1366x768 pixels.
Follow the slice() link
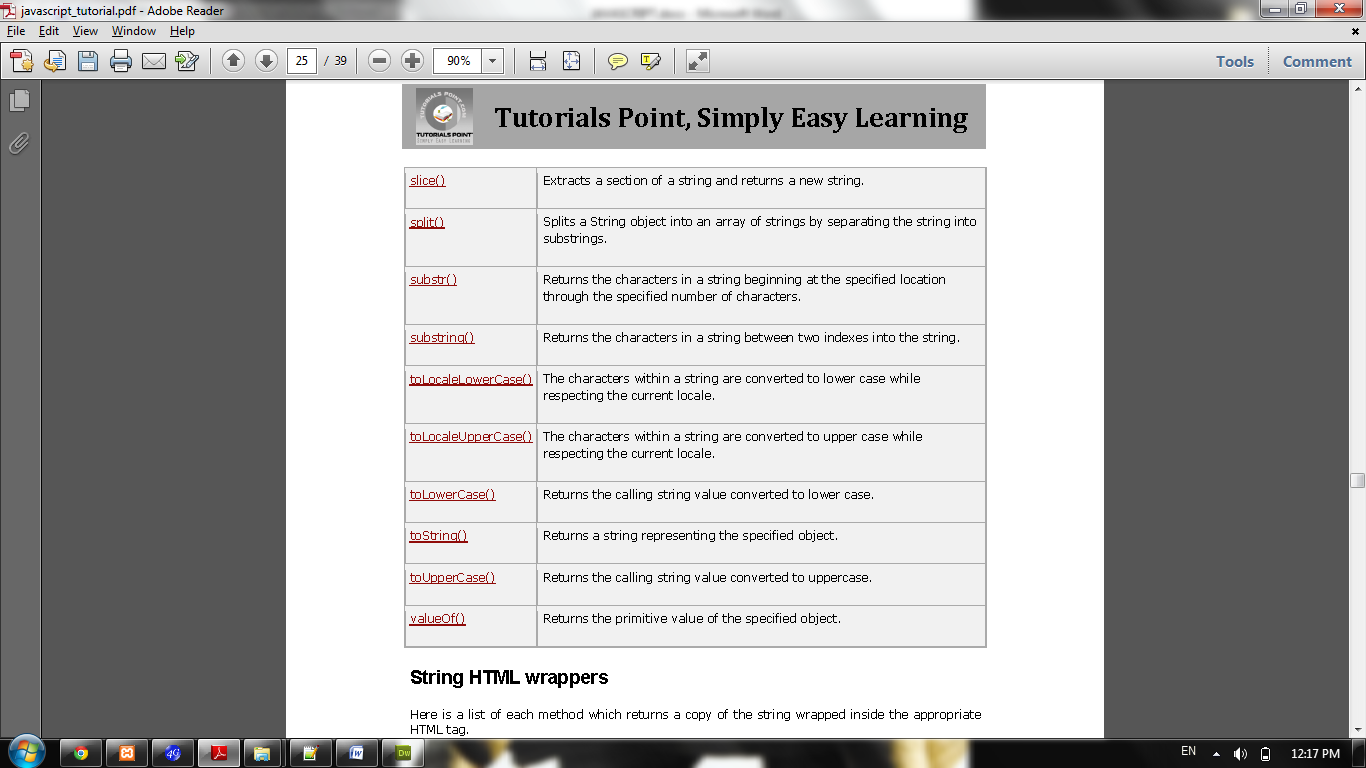click(x=428, y=180)
